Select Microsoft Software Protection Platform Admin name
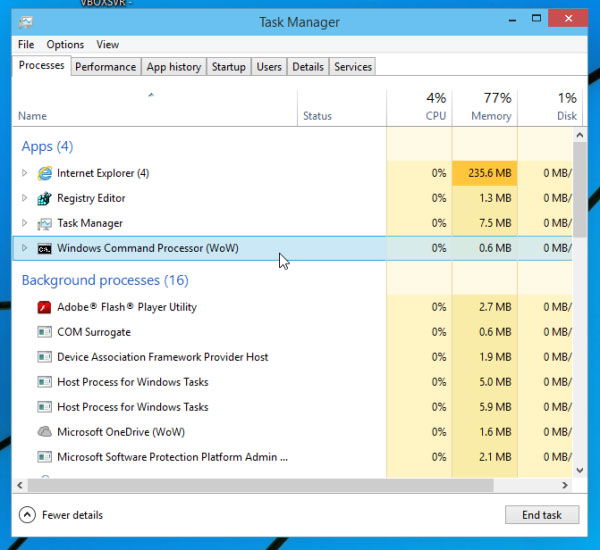This screenshot has height=550, width=600. 172,457
